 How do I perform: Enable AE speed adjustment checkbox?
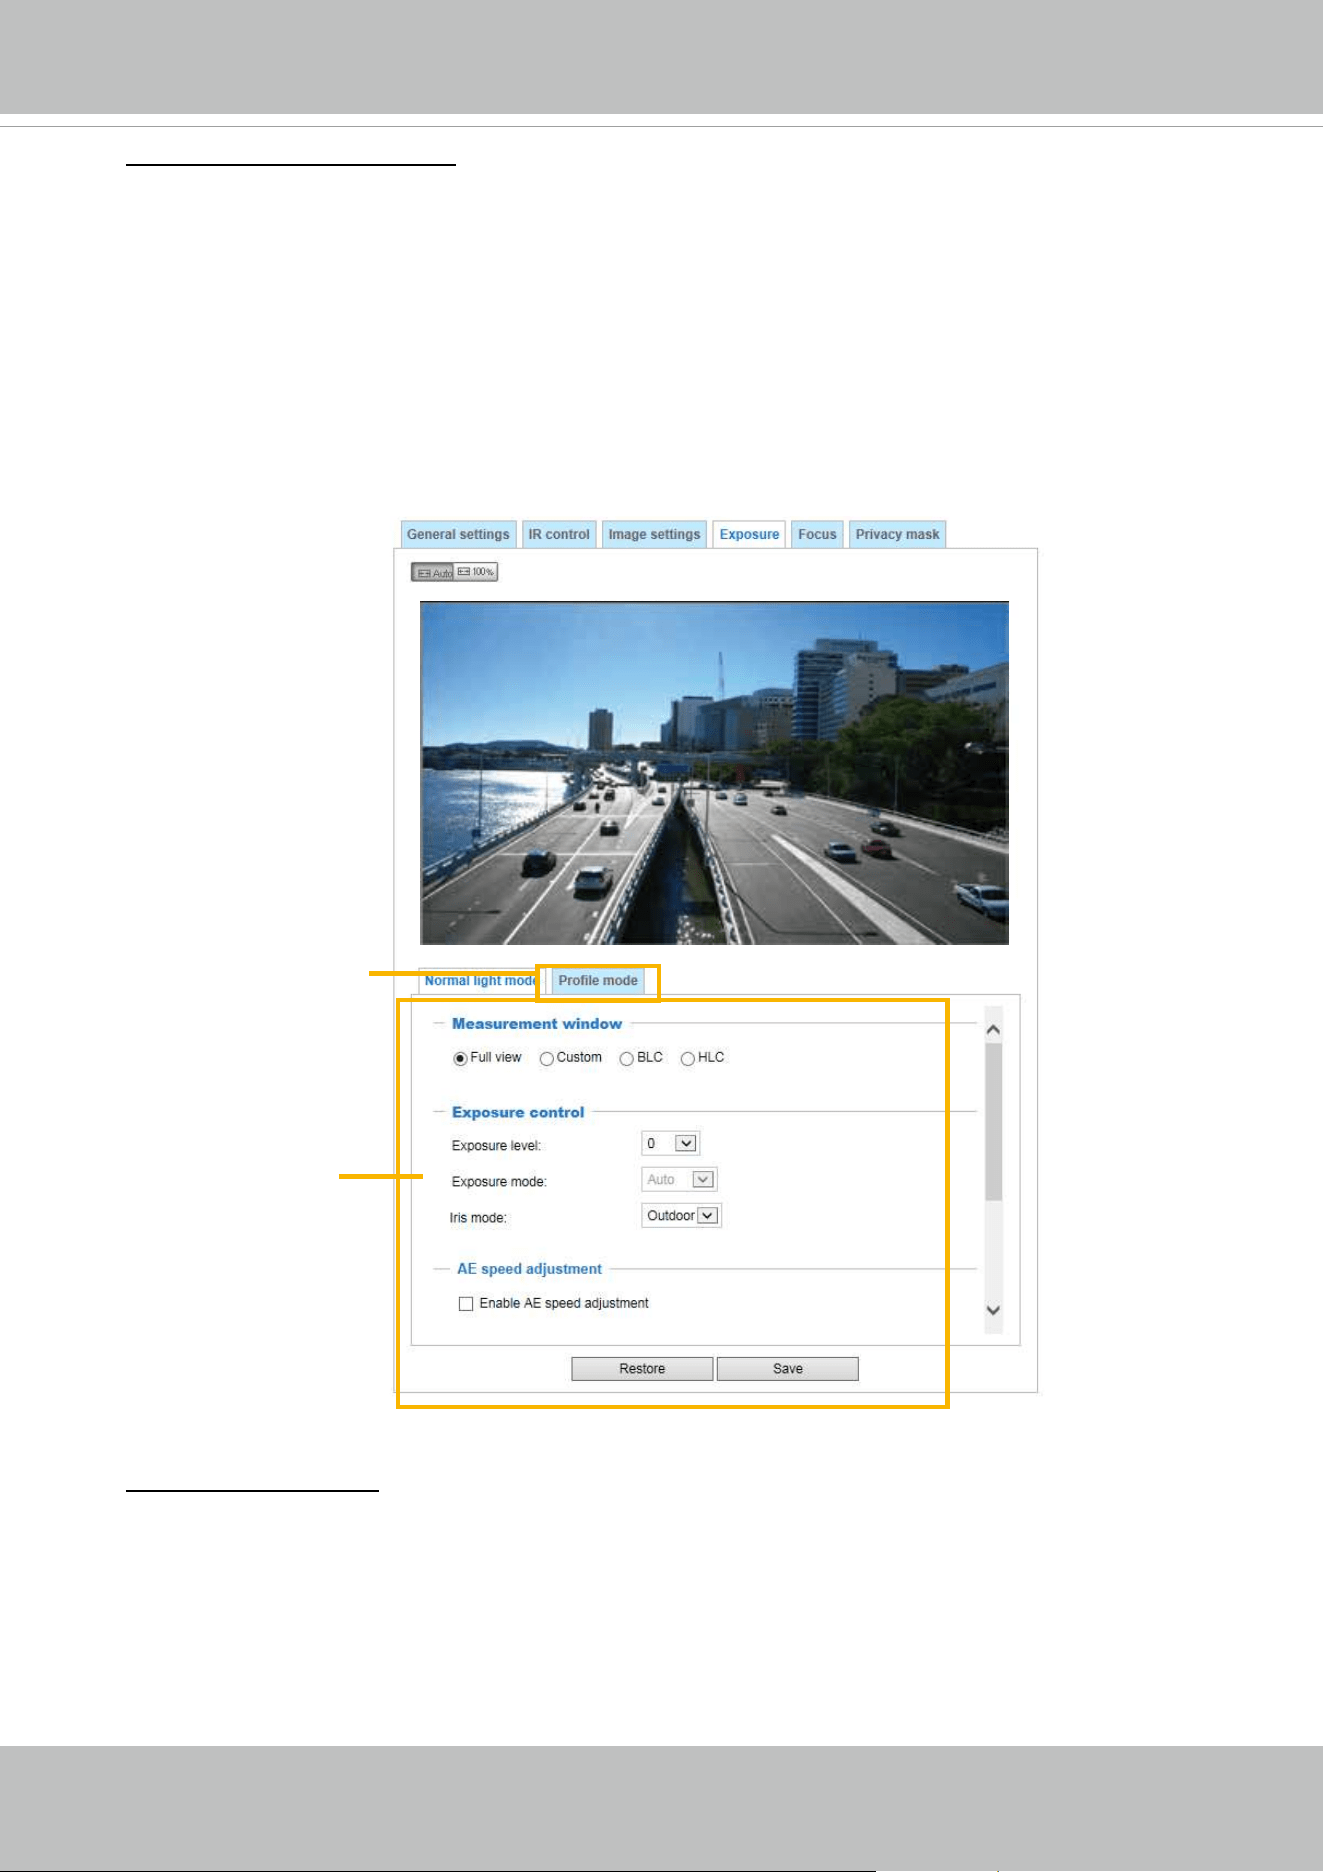point(466,1304)
